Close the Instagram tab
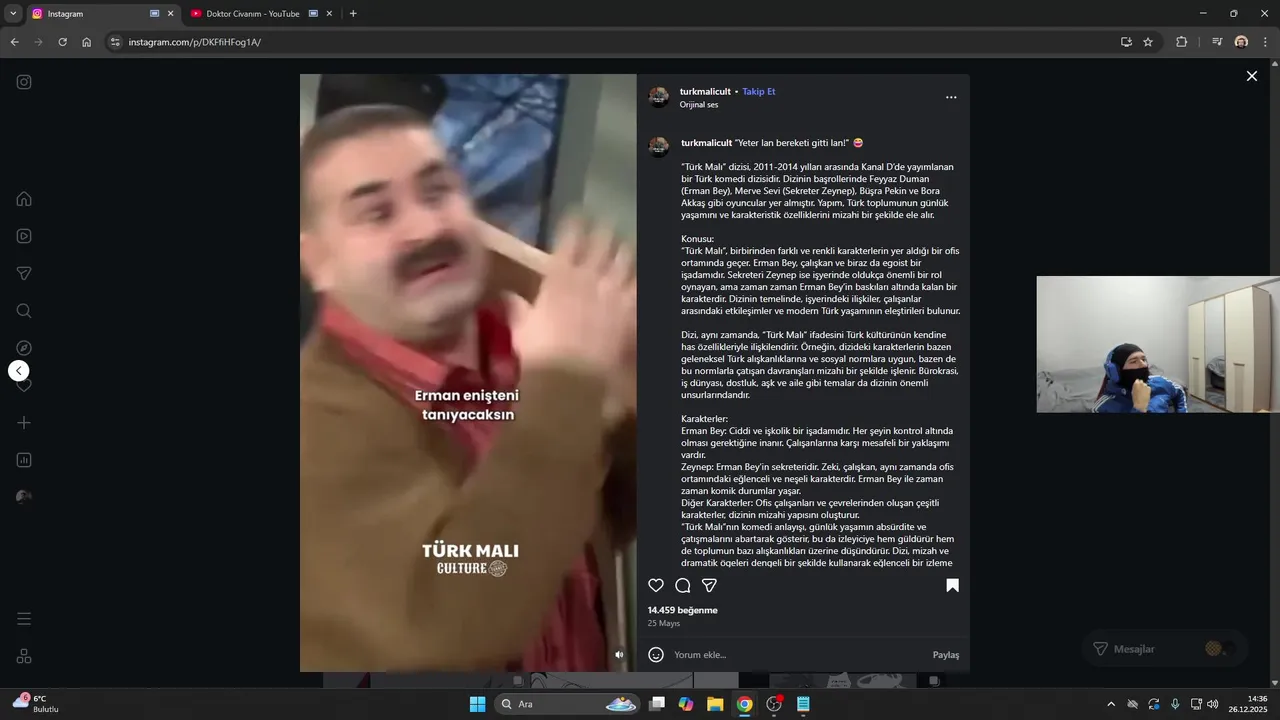This screenshot has width=1280, height=720. click(x=170, y=14)
